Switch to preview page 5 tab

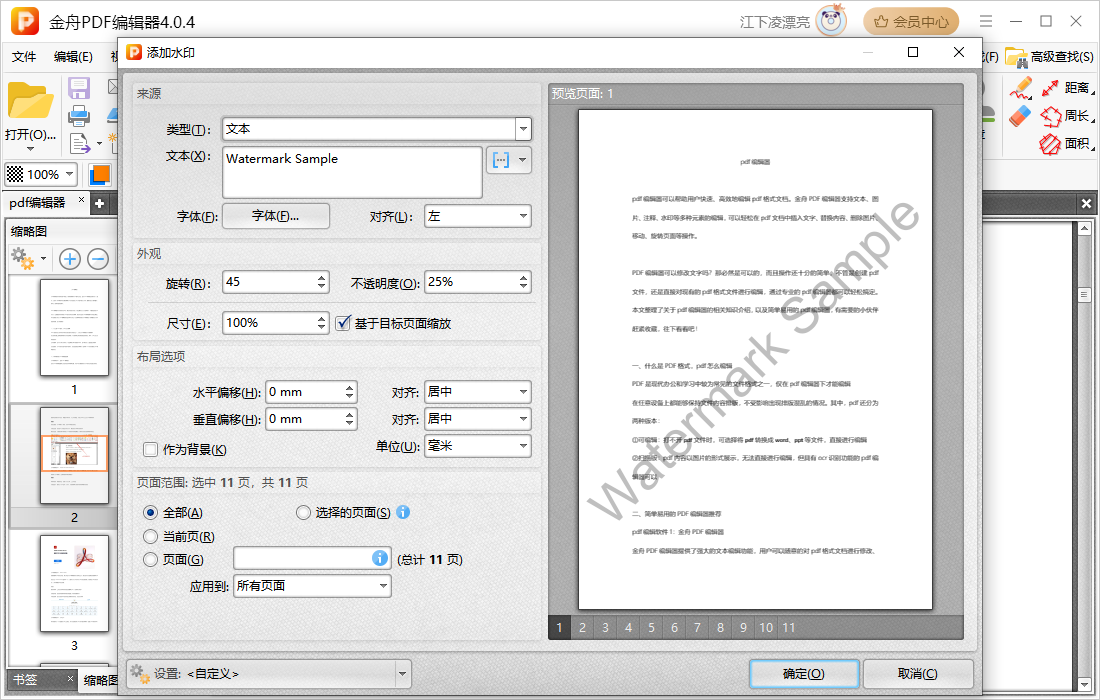651,628
